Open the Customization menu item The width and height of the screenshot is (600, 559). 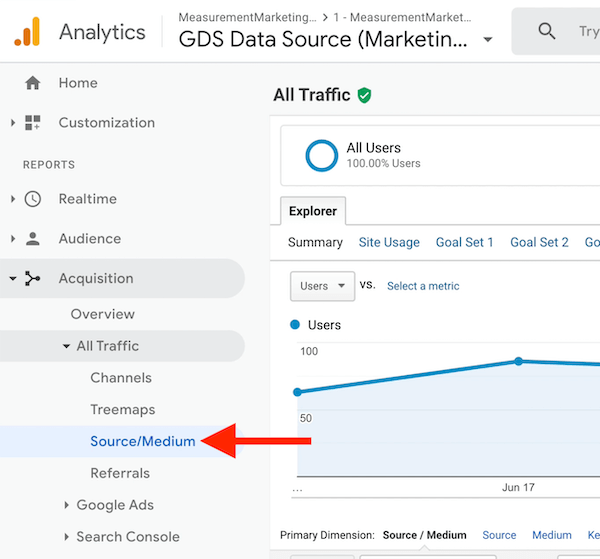pyautogui.click(x=107, y=123)
